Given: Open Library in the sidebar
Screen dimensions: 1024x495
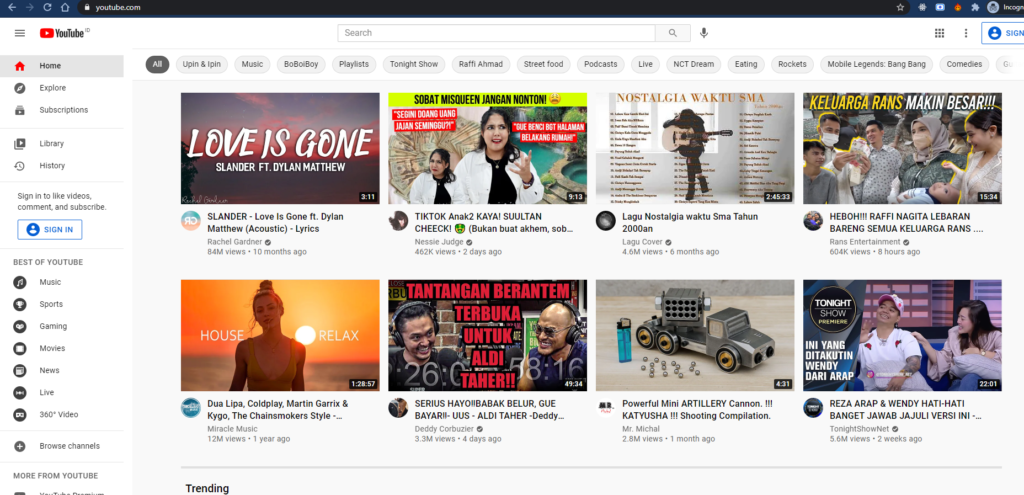Looking at the screenshot, I should coord(51,144).
